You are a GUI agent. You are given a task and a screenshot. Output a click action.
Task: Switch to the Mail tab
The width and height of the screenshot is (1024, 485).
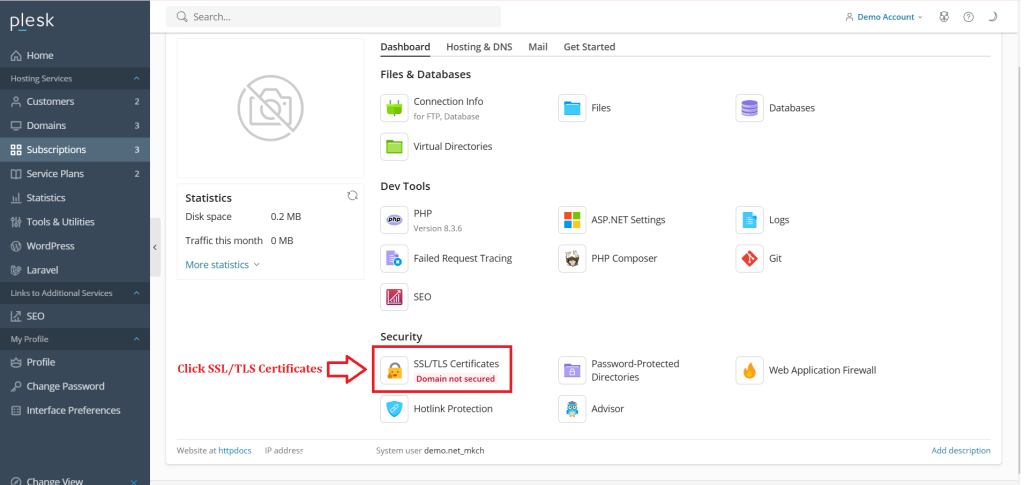tap(538, 47)
